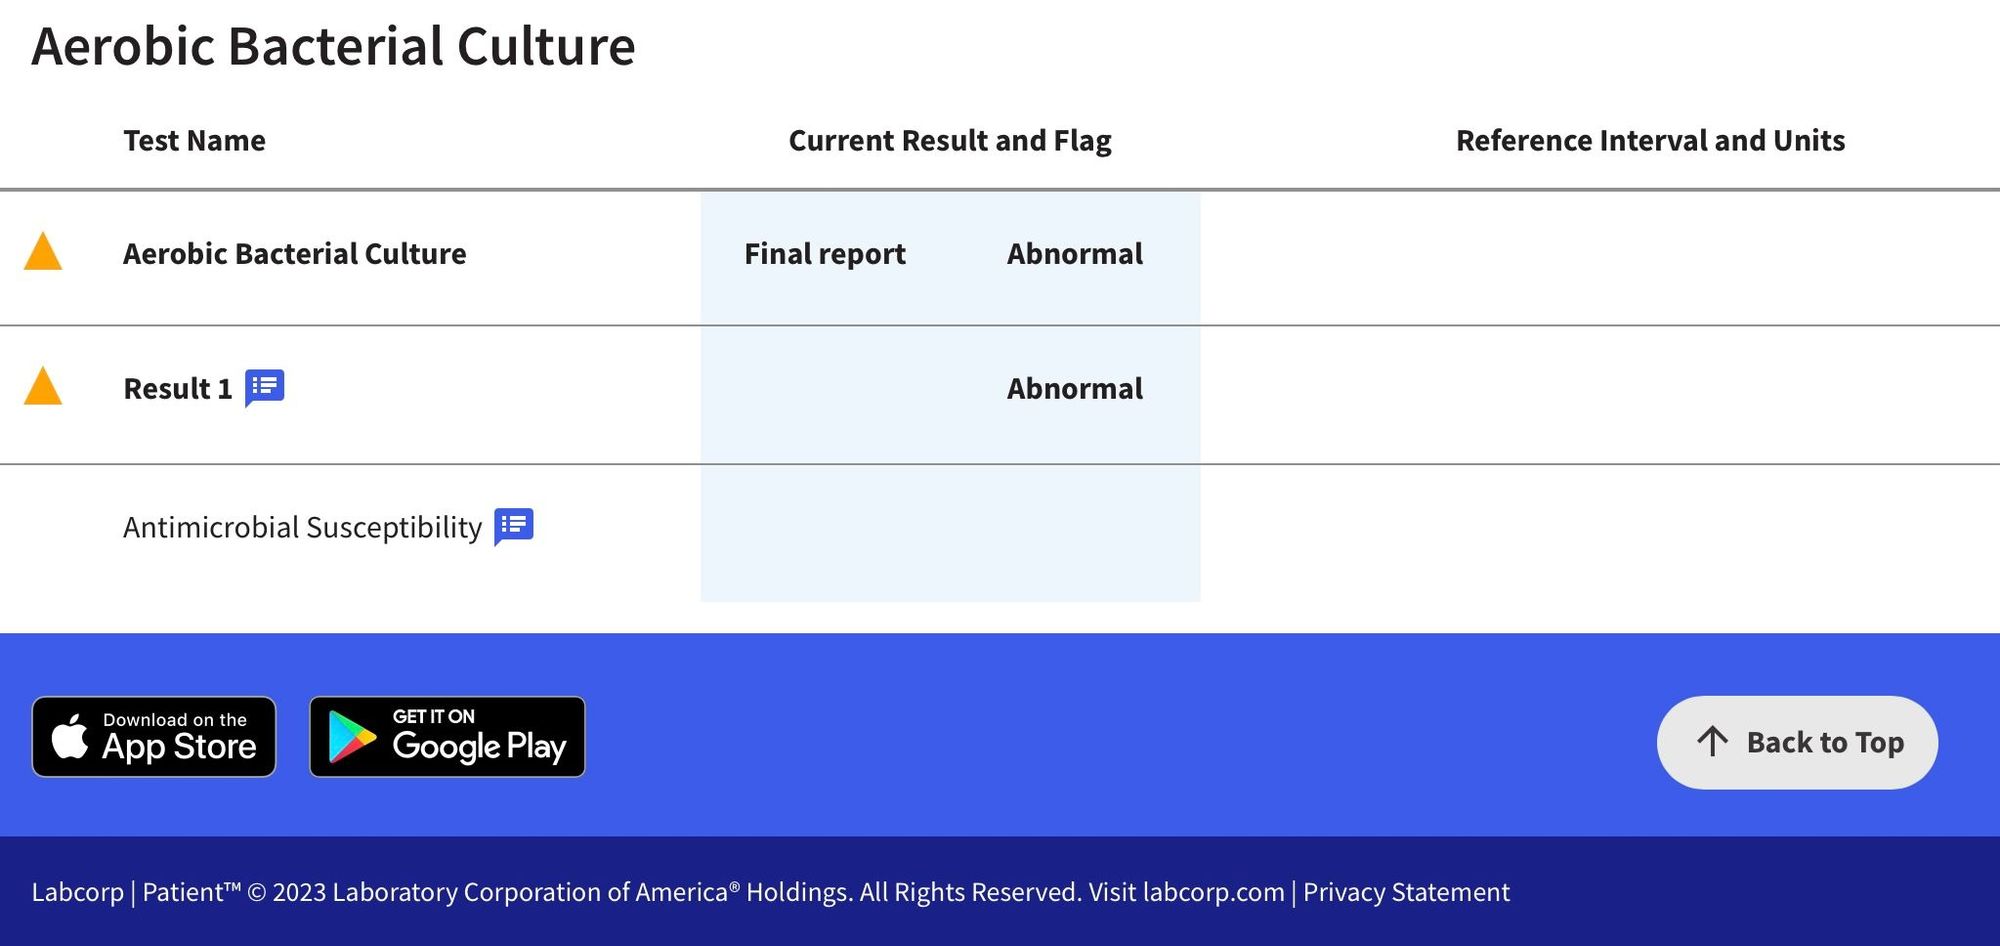2000x946 pixels.
Task: Open the Antimicrobial Susceptibility comment icon
Action: 514,525
